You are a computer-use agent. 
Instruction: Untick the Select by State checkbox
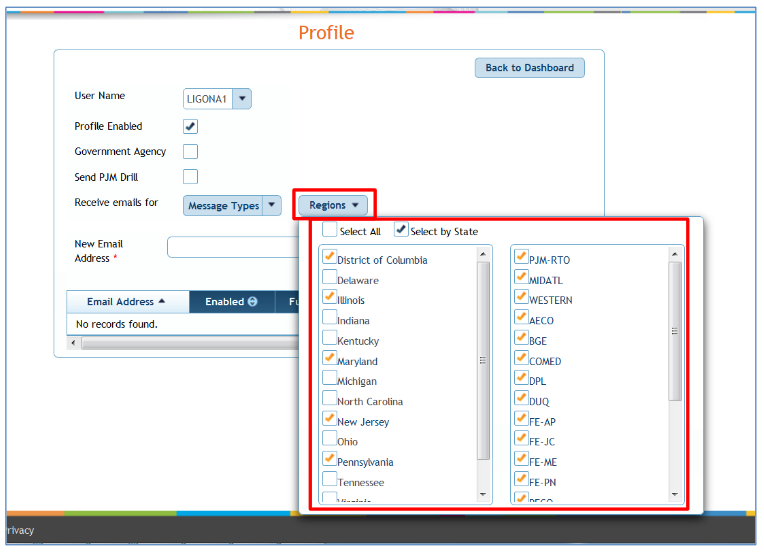tap(401, 230)
